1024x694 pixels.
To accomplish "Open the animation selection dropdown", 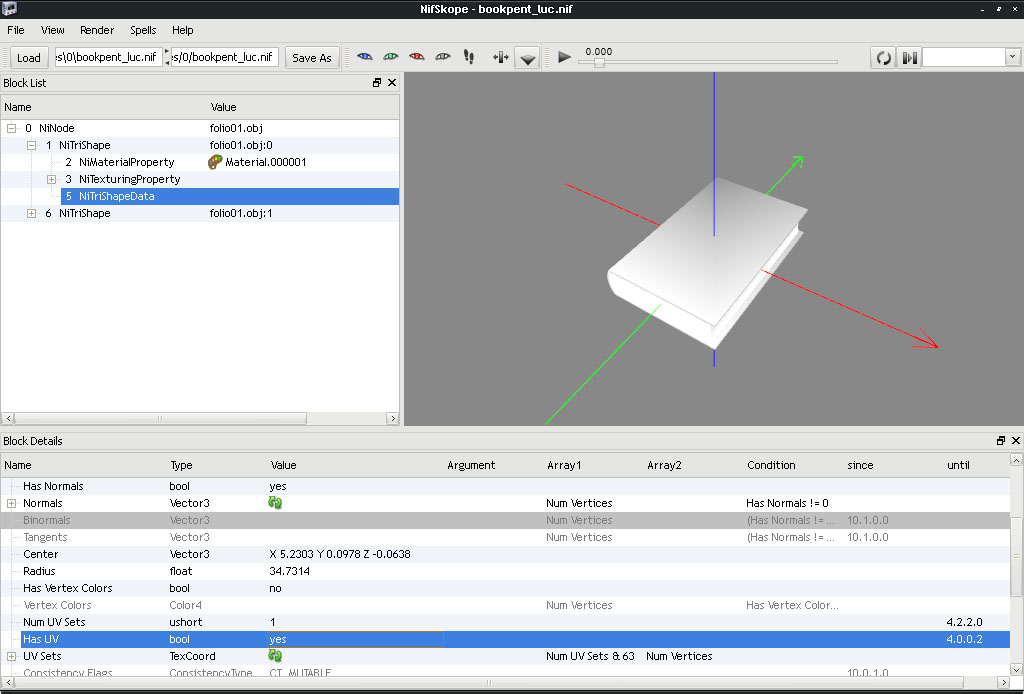I will click(1011, 58).
